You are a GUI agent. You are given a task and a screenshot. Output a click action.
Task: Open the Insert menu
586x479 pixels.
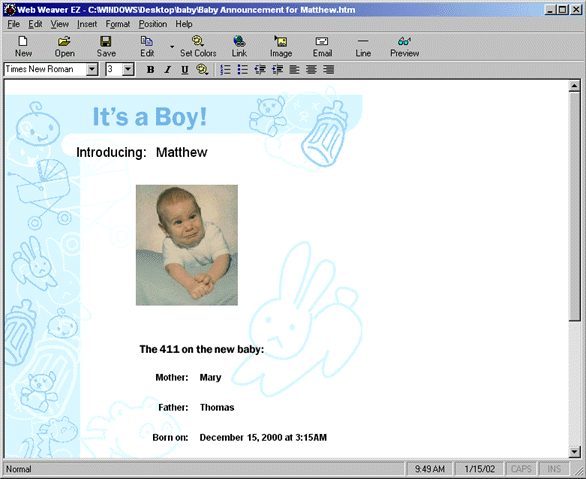pos(87,24)
